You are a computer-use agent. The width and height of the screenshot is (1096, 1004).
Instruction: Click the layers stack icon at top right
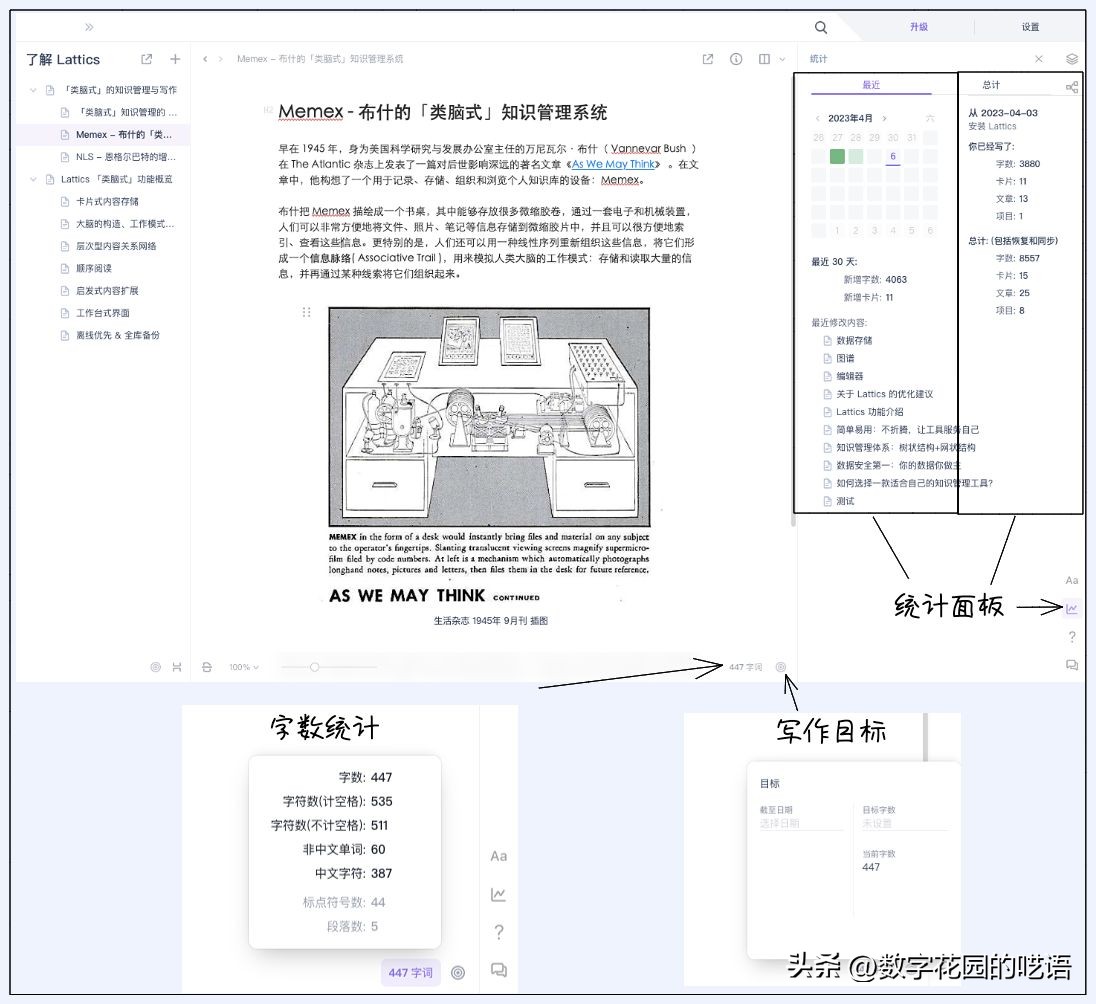coord(1072,59)
